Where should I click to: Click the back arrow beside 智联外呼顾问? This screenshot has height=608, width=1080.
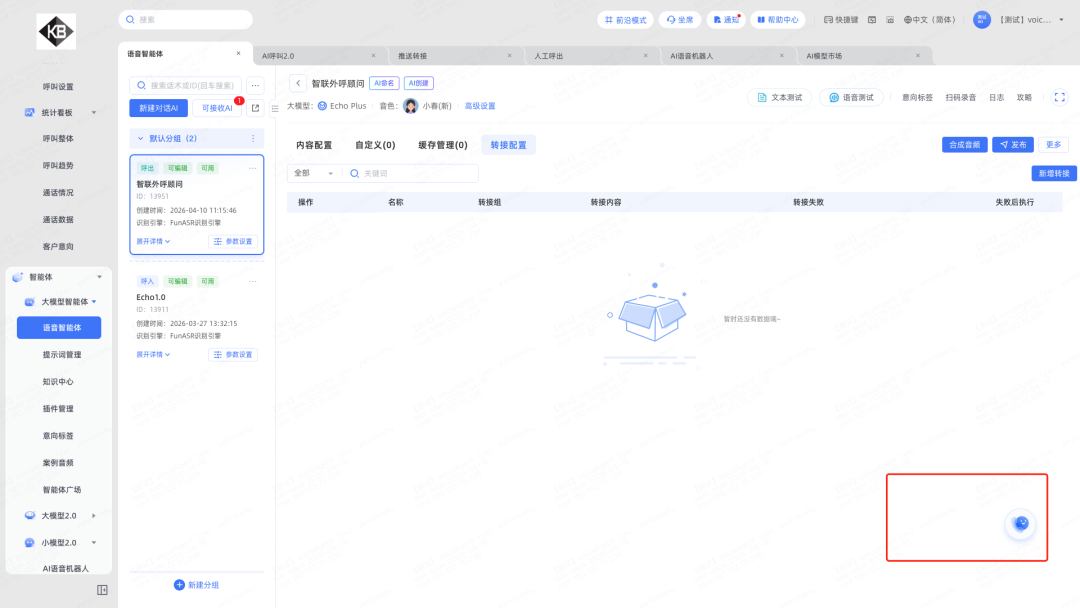click(298, 84)
